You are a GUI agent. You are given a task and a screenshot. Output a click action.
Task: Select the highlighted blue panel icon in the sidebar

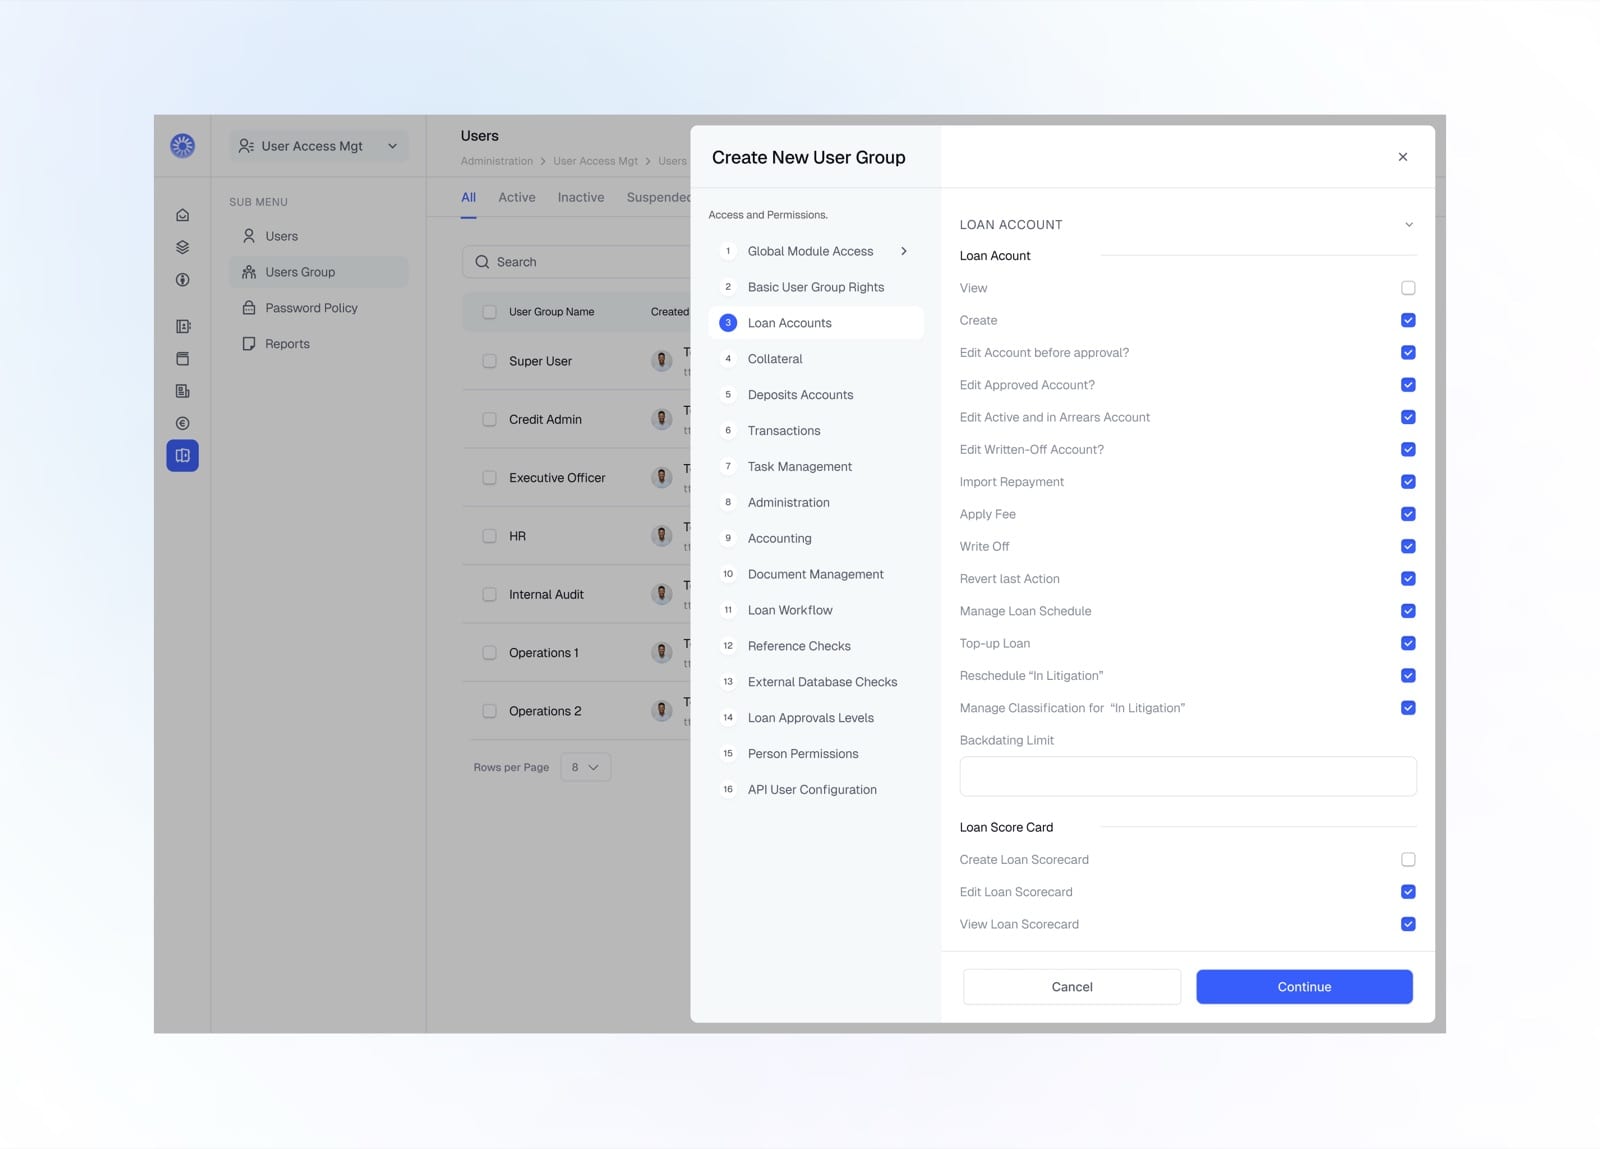click(x=182, y=456)
